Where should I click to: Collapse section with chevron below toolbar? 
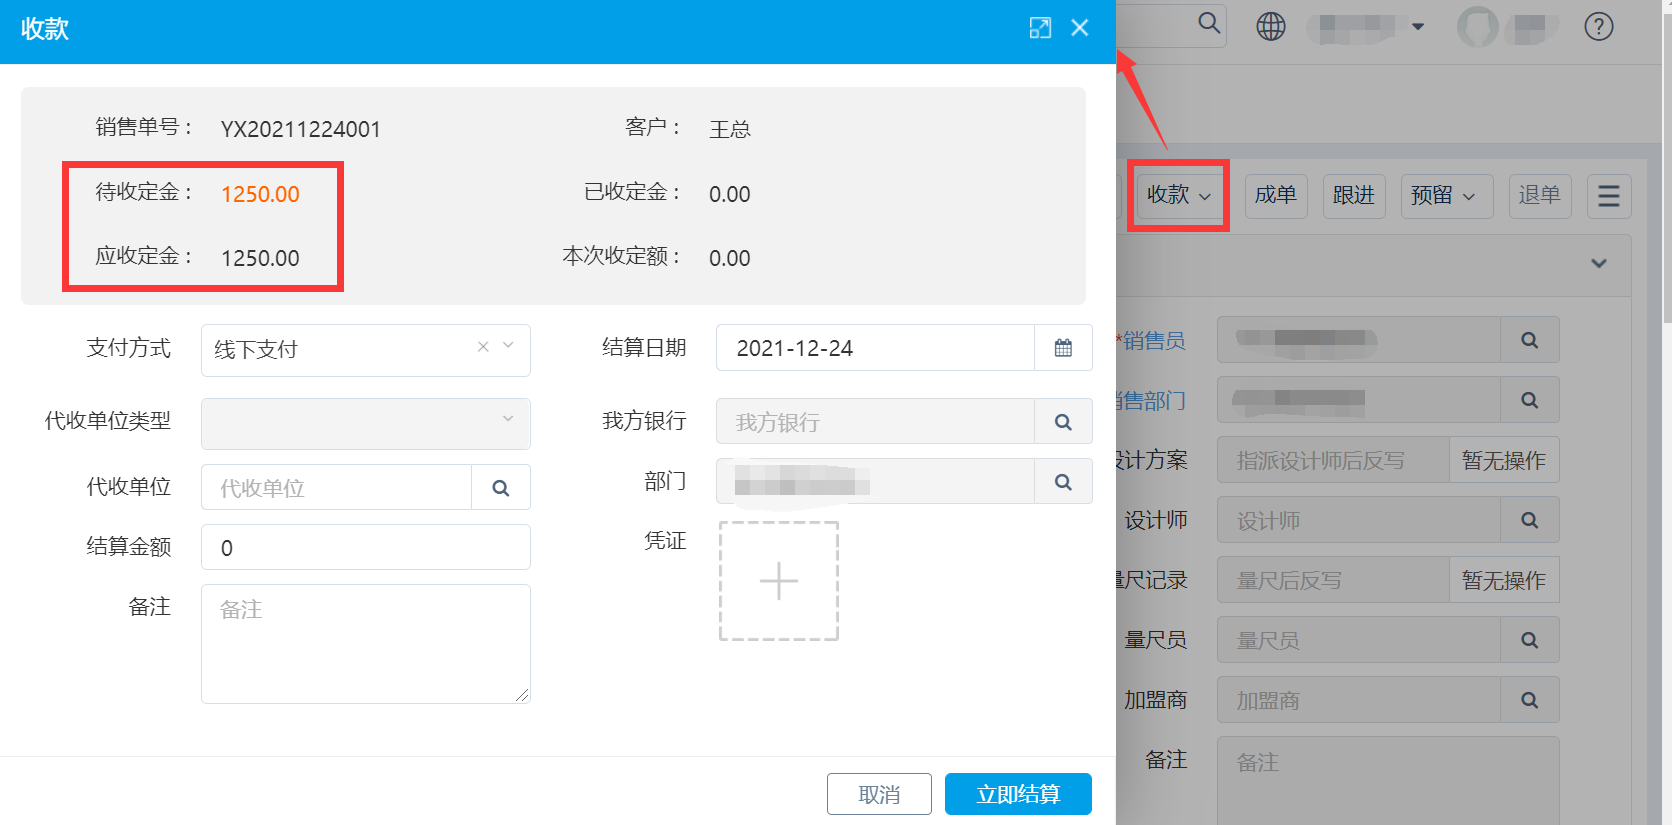tap(1599, 264)
